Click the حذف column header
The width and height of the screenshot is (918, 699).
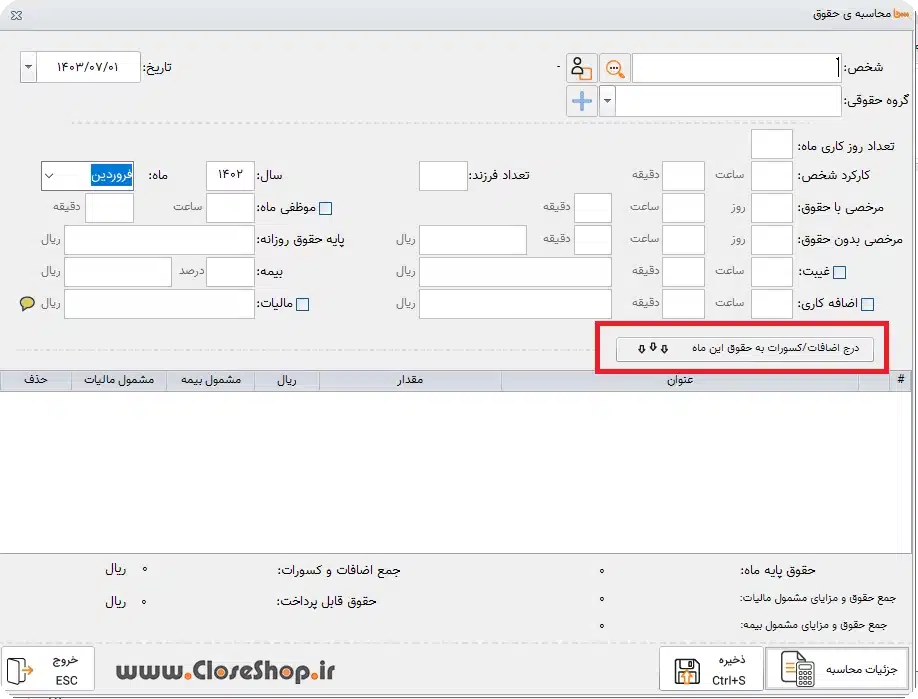(36, 381)
